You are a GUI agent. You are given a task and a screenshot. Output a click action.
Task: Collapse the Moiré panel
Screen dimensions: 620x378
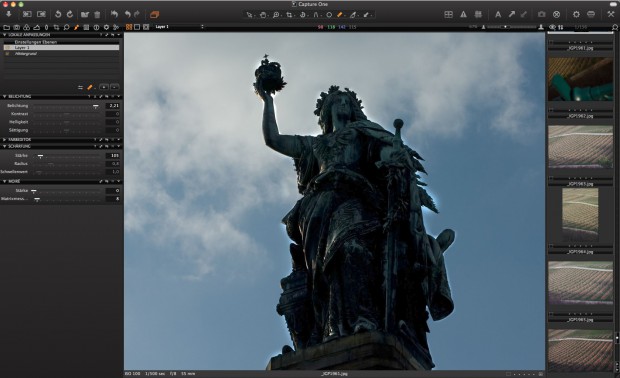tap(5, 181)
